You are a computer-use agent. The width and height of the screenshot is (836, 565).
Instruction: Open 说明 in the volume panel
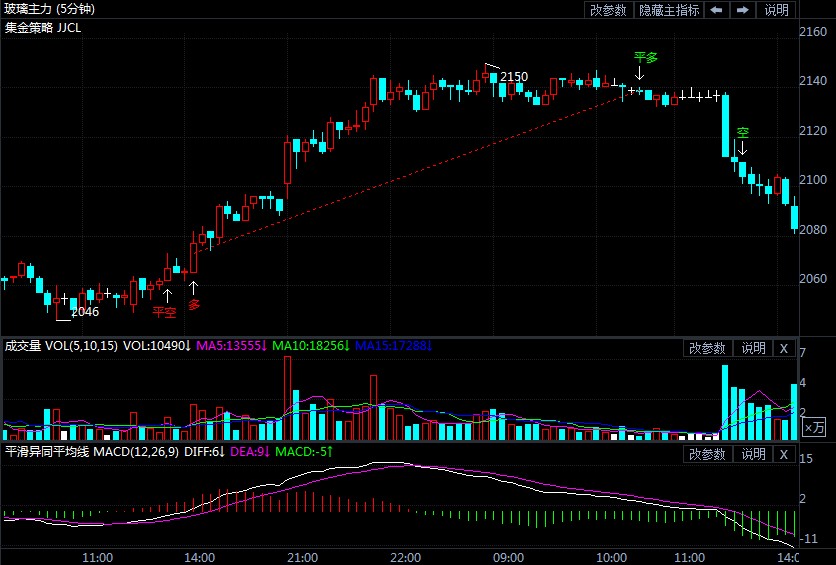(x=752, y=348)
